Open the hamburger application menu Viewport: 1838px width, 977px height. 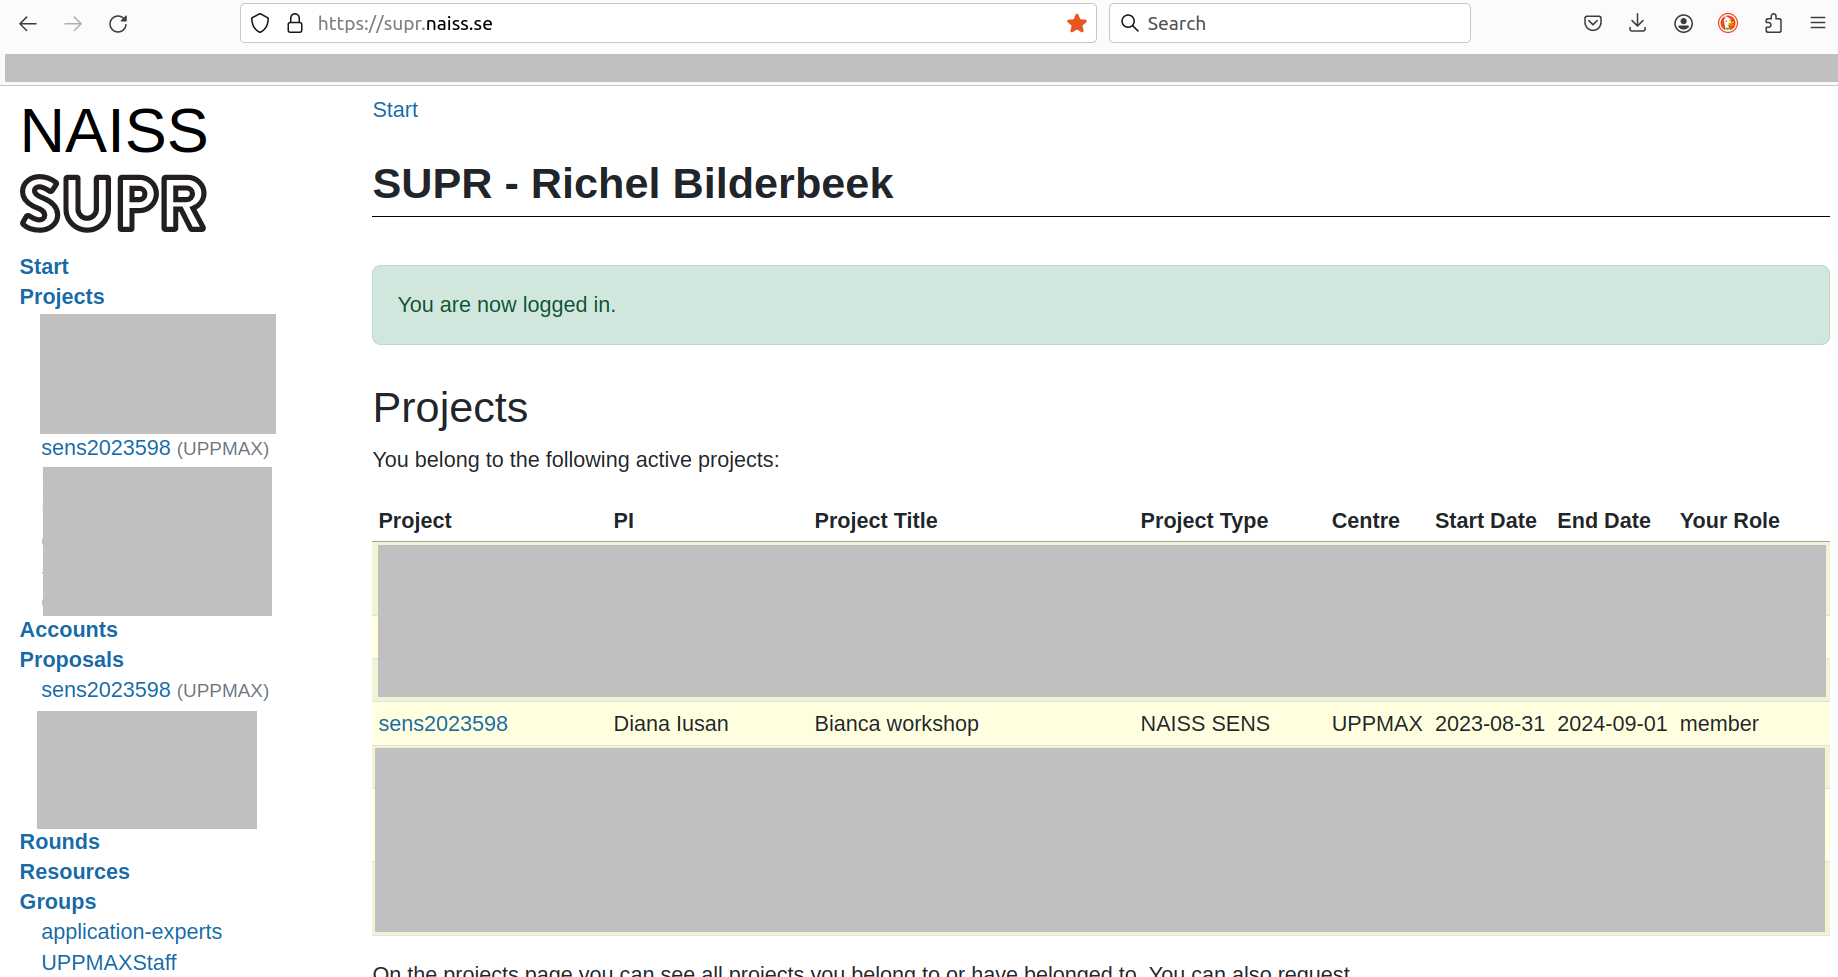1818,23
